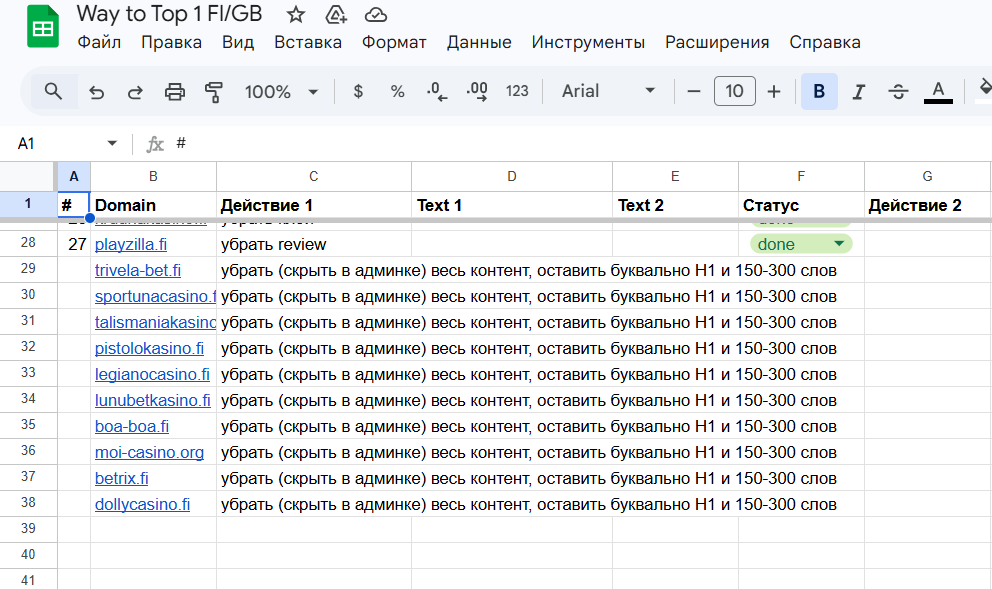Open the Arial font dropdown

[x=608, y=92]
